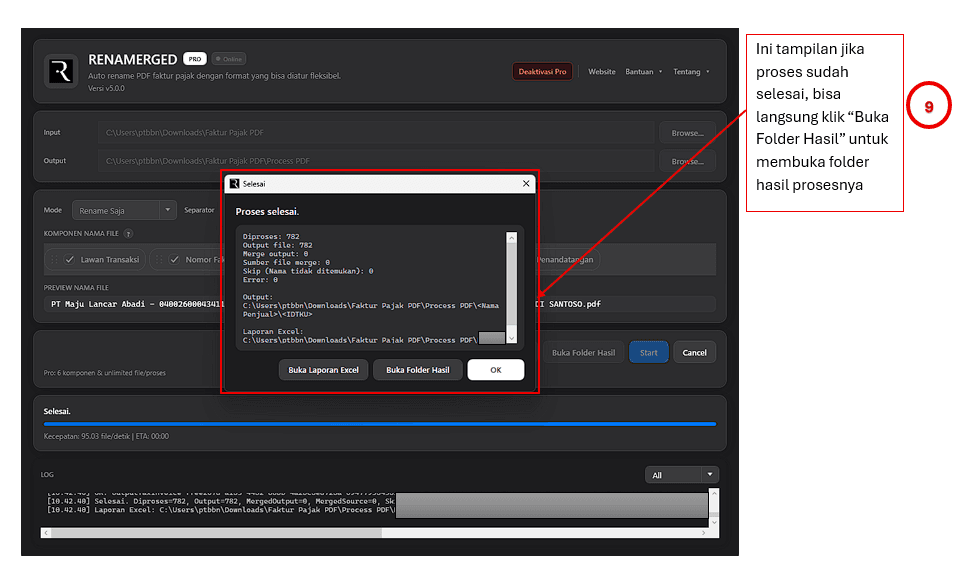Viewport: 960px width, 576px height.
Task: Click the R icon in the Selesai dialog title
Action: coord(234,184)
